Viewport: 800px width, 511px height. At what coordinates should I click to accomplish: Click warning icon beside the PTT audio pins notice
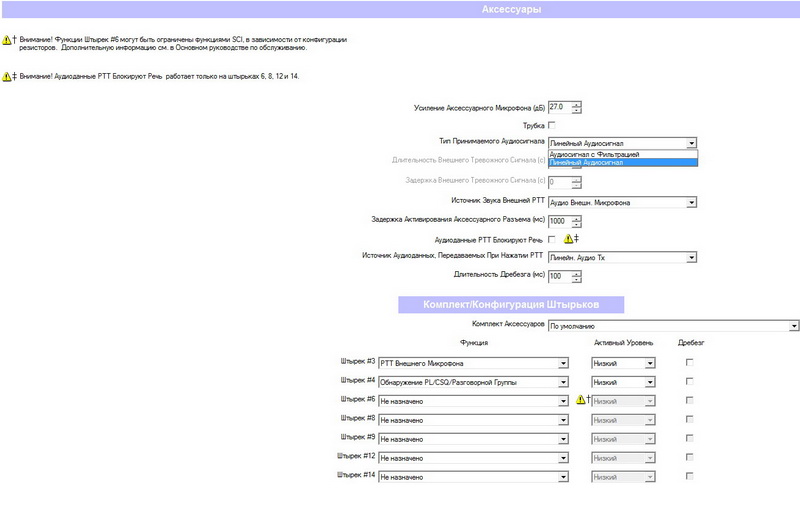[x=6, y=76]
